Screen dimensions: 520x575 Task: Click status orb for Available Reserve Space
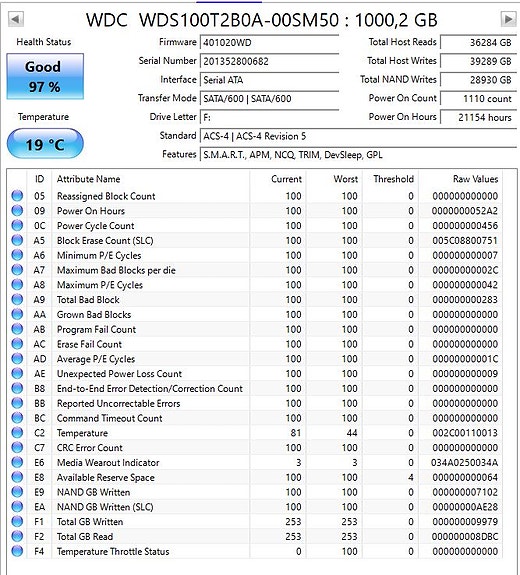(x=17, y=477)
